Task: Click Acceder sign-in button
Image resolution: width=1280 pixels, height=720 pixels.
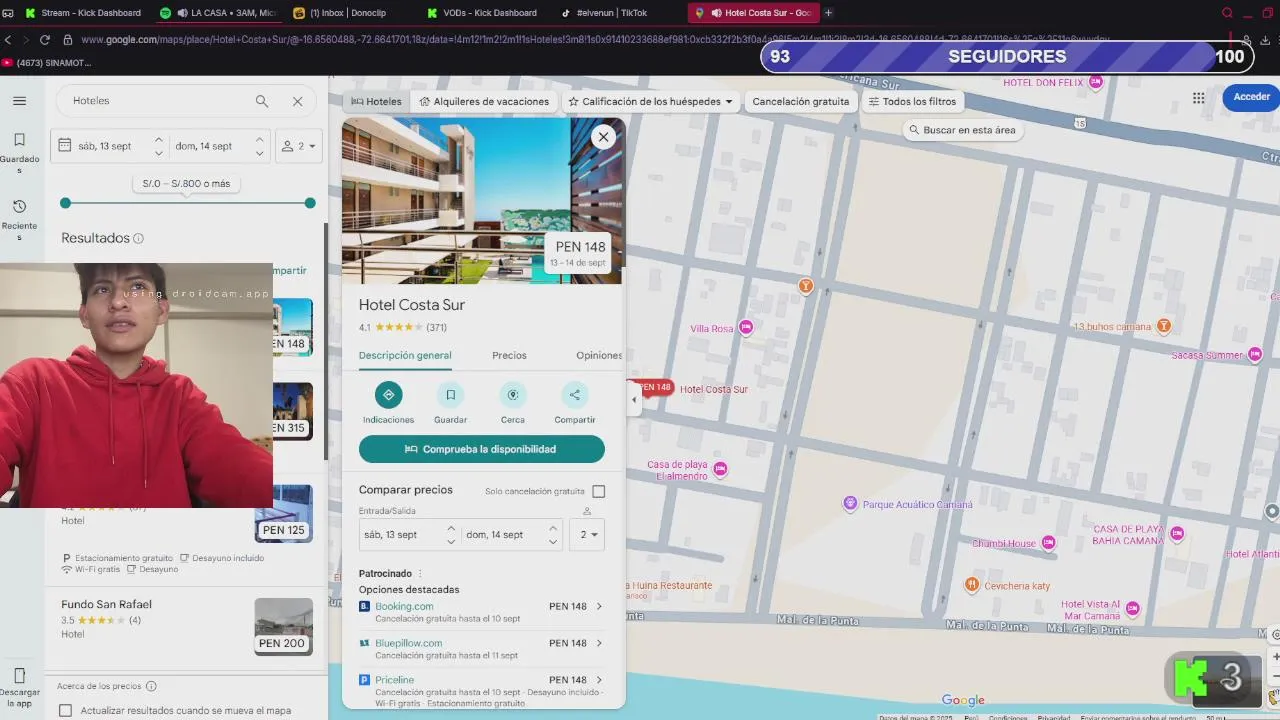Action: [1251, 97]
